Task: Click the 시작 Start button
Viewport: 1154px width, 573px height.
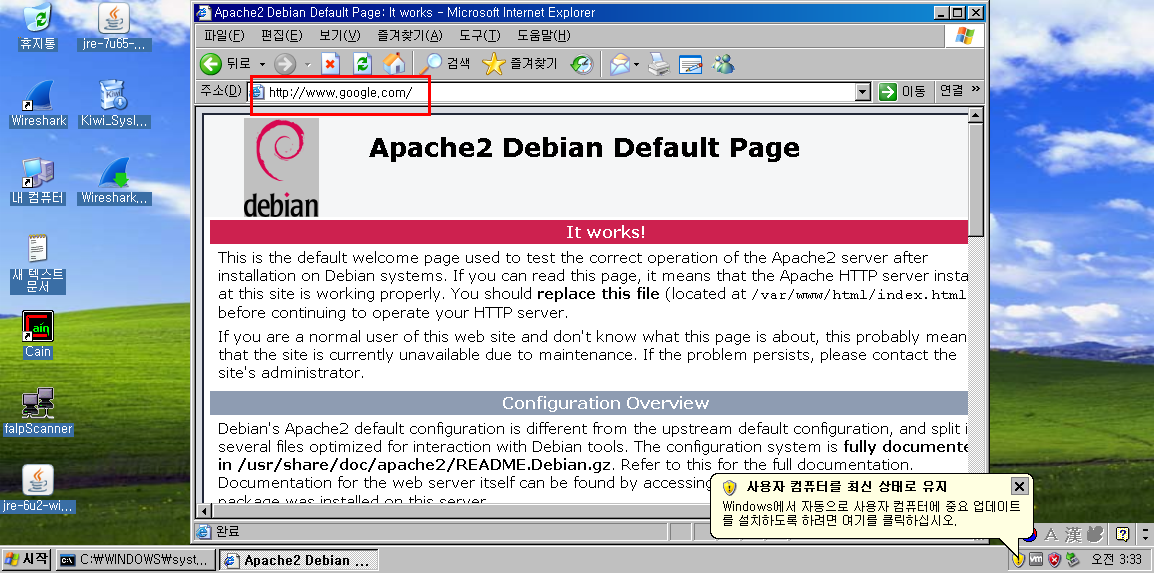Action: [x=27, y=560]
